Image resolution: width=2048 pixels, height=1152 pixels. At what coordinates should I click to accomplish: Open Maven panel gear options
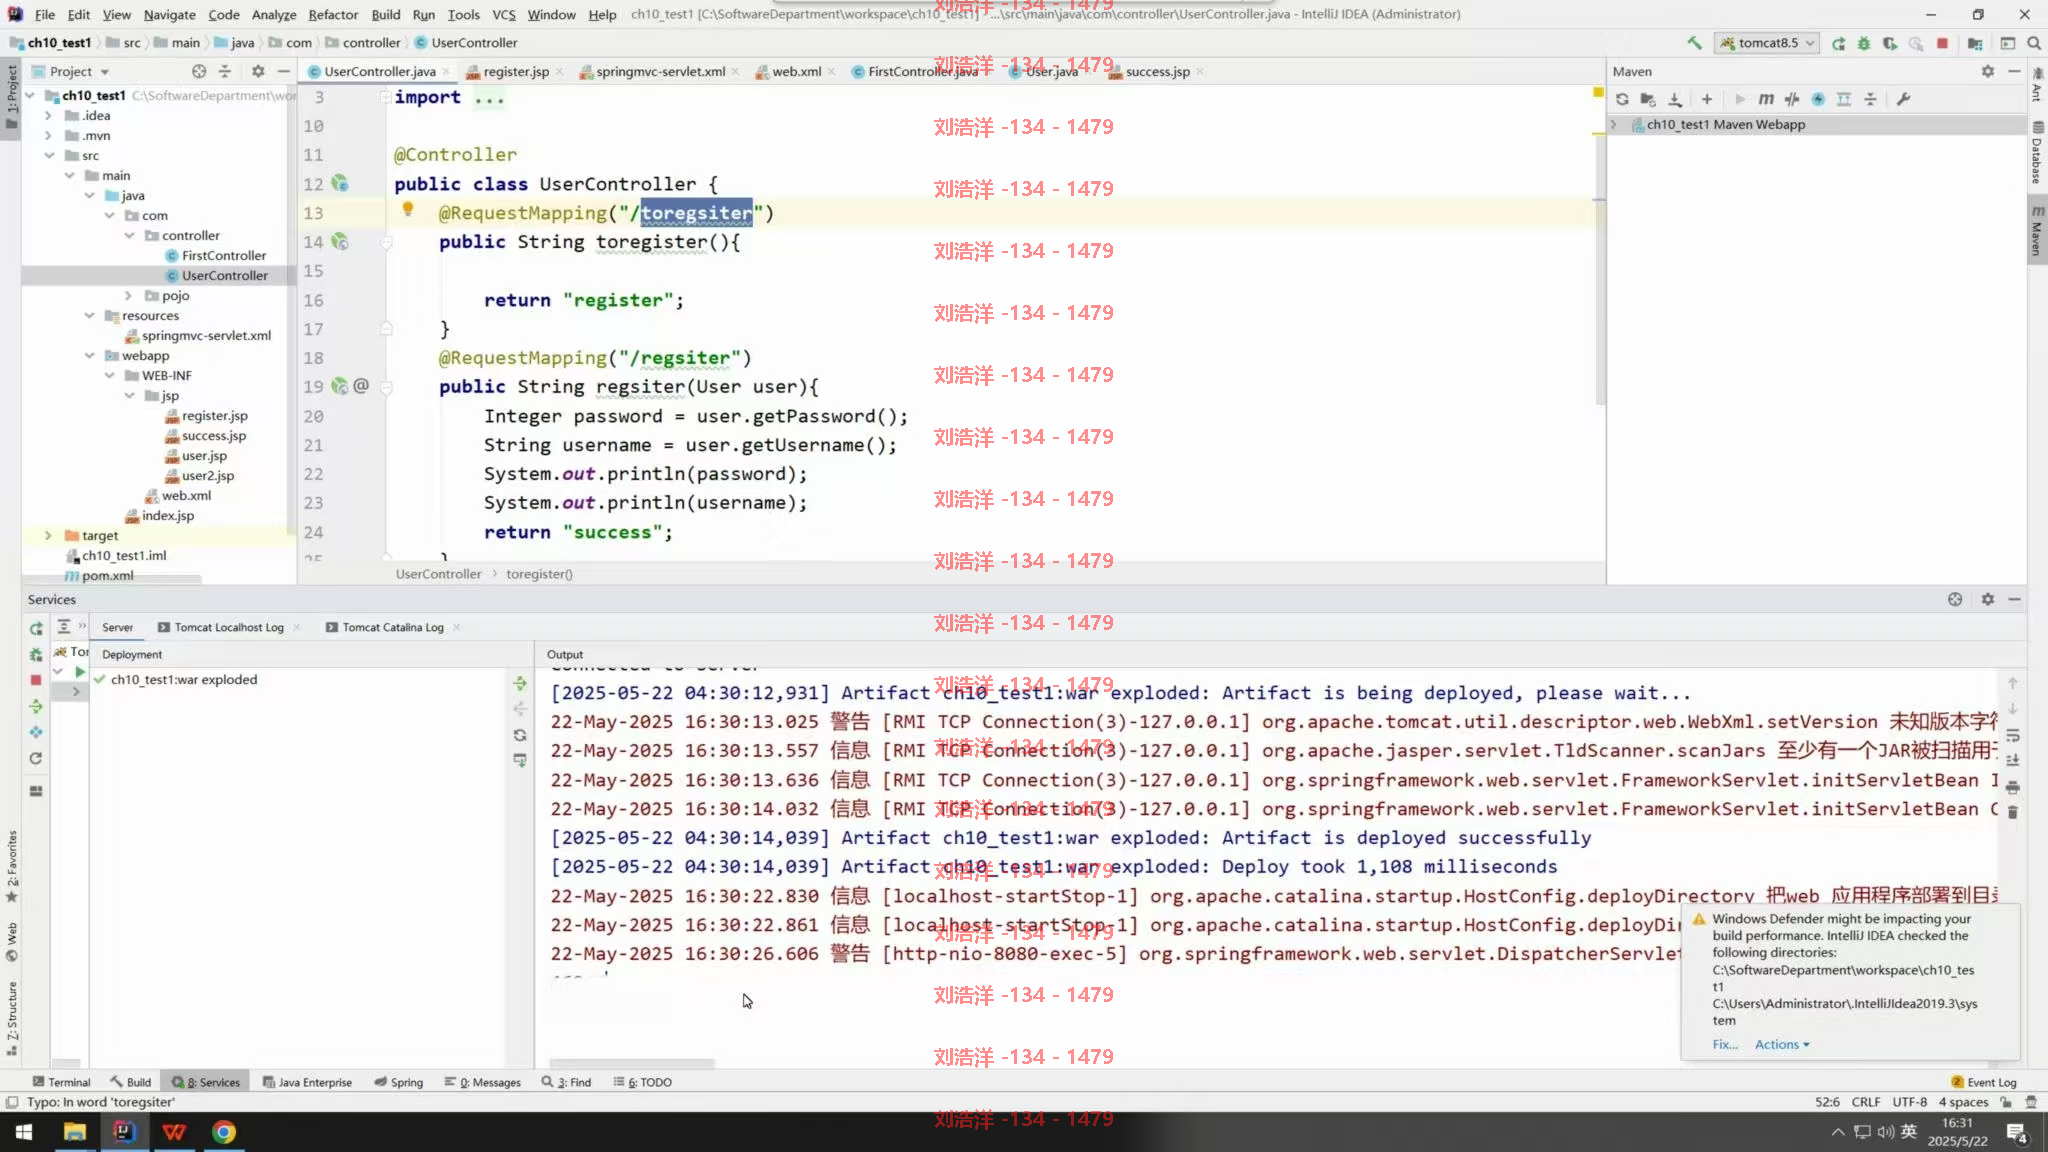(1987, 71)
